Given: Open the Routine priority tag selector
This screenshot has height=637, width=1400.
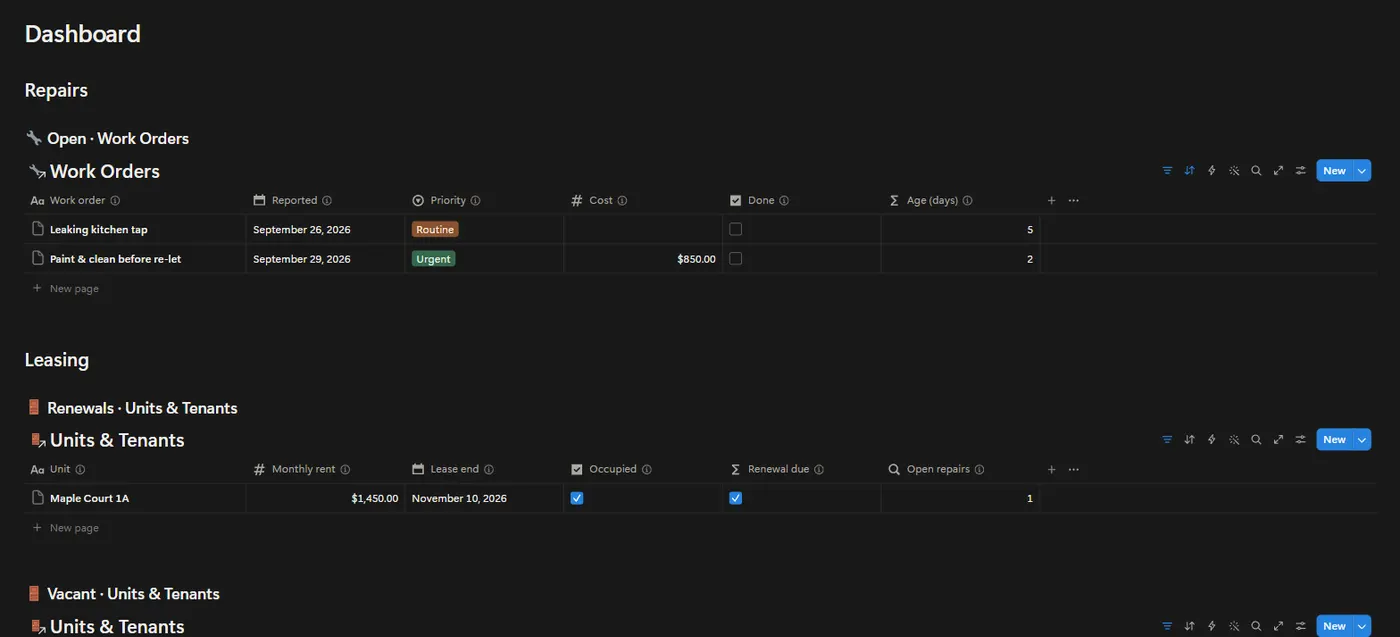Looking at the screenshot, I should [x=435, y=230].
